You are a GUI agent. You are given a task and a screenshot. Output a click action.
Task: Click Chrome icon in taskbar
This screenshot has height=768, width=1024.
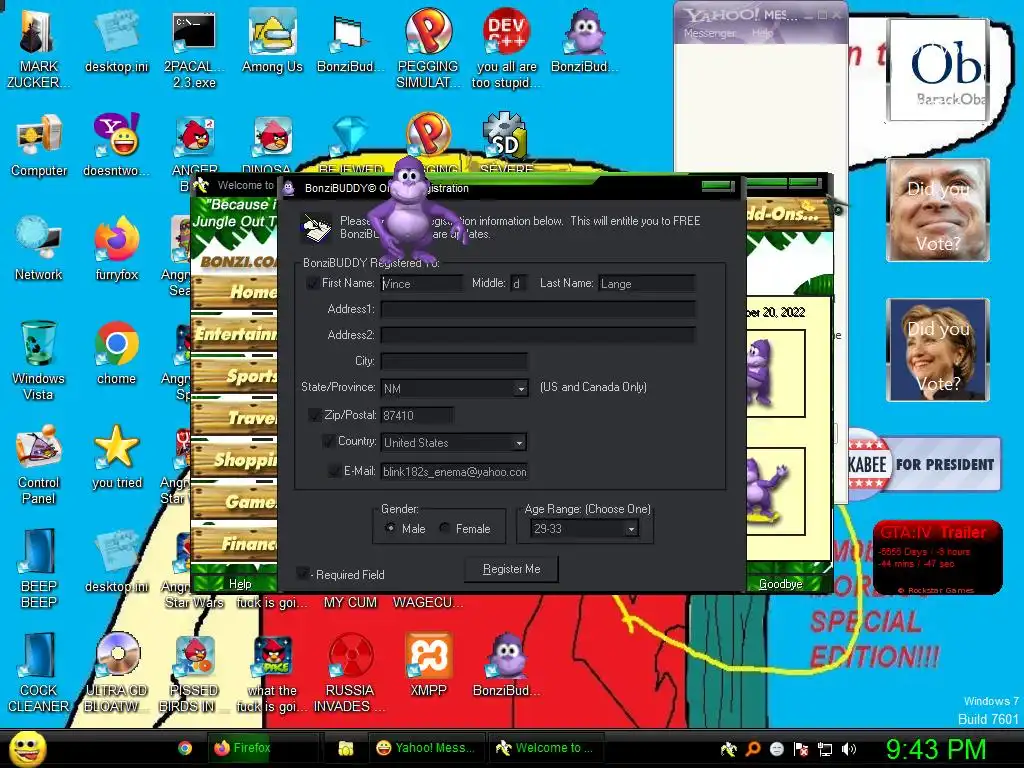(x=185, y=748)
